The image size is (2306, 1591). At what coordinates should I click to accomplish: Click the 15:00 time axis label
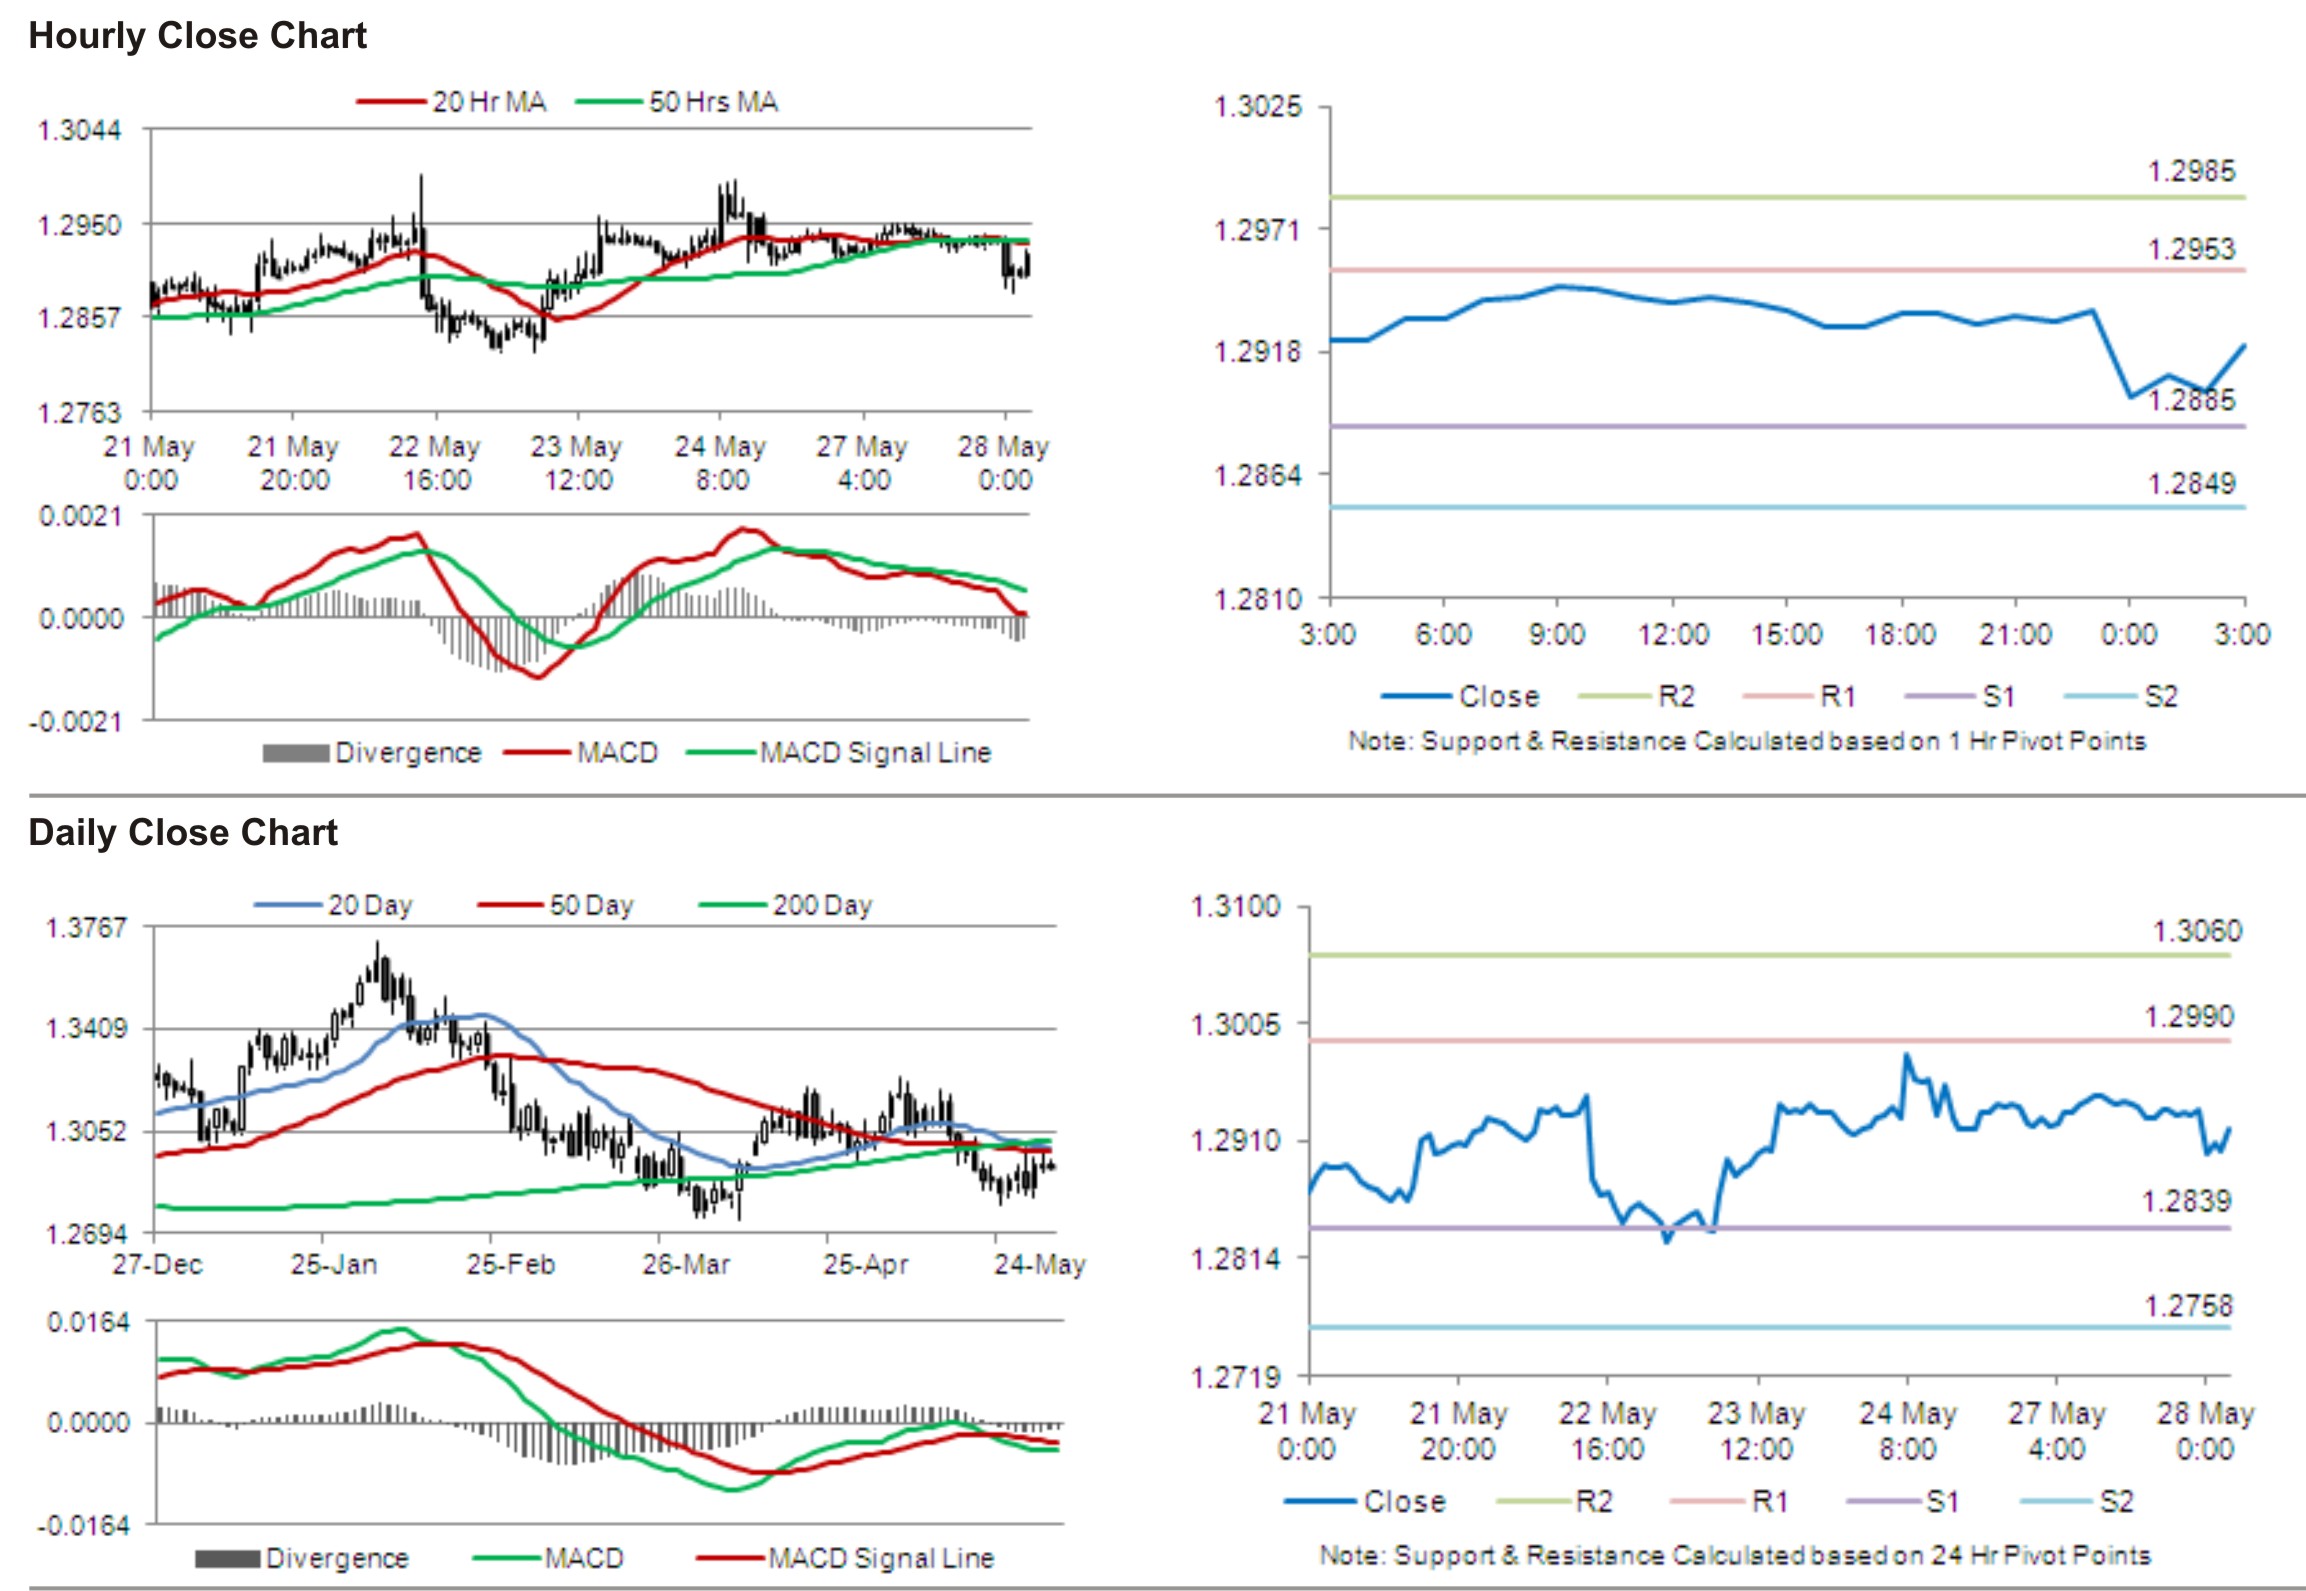point(1787,634)
